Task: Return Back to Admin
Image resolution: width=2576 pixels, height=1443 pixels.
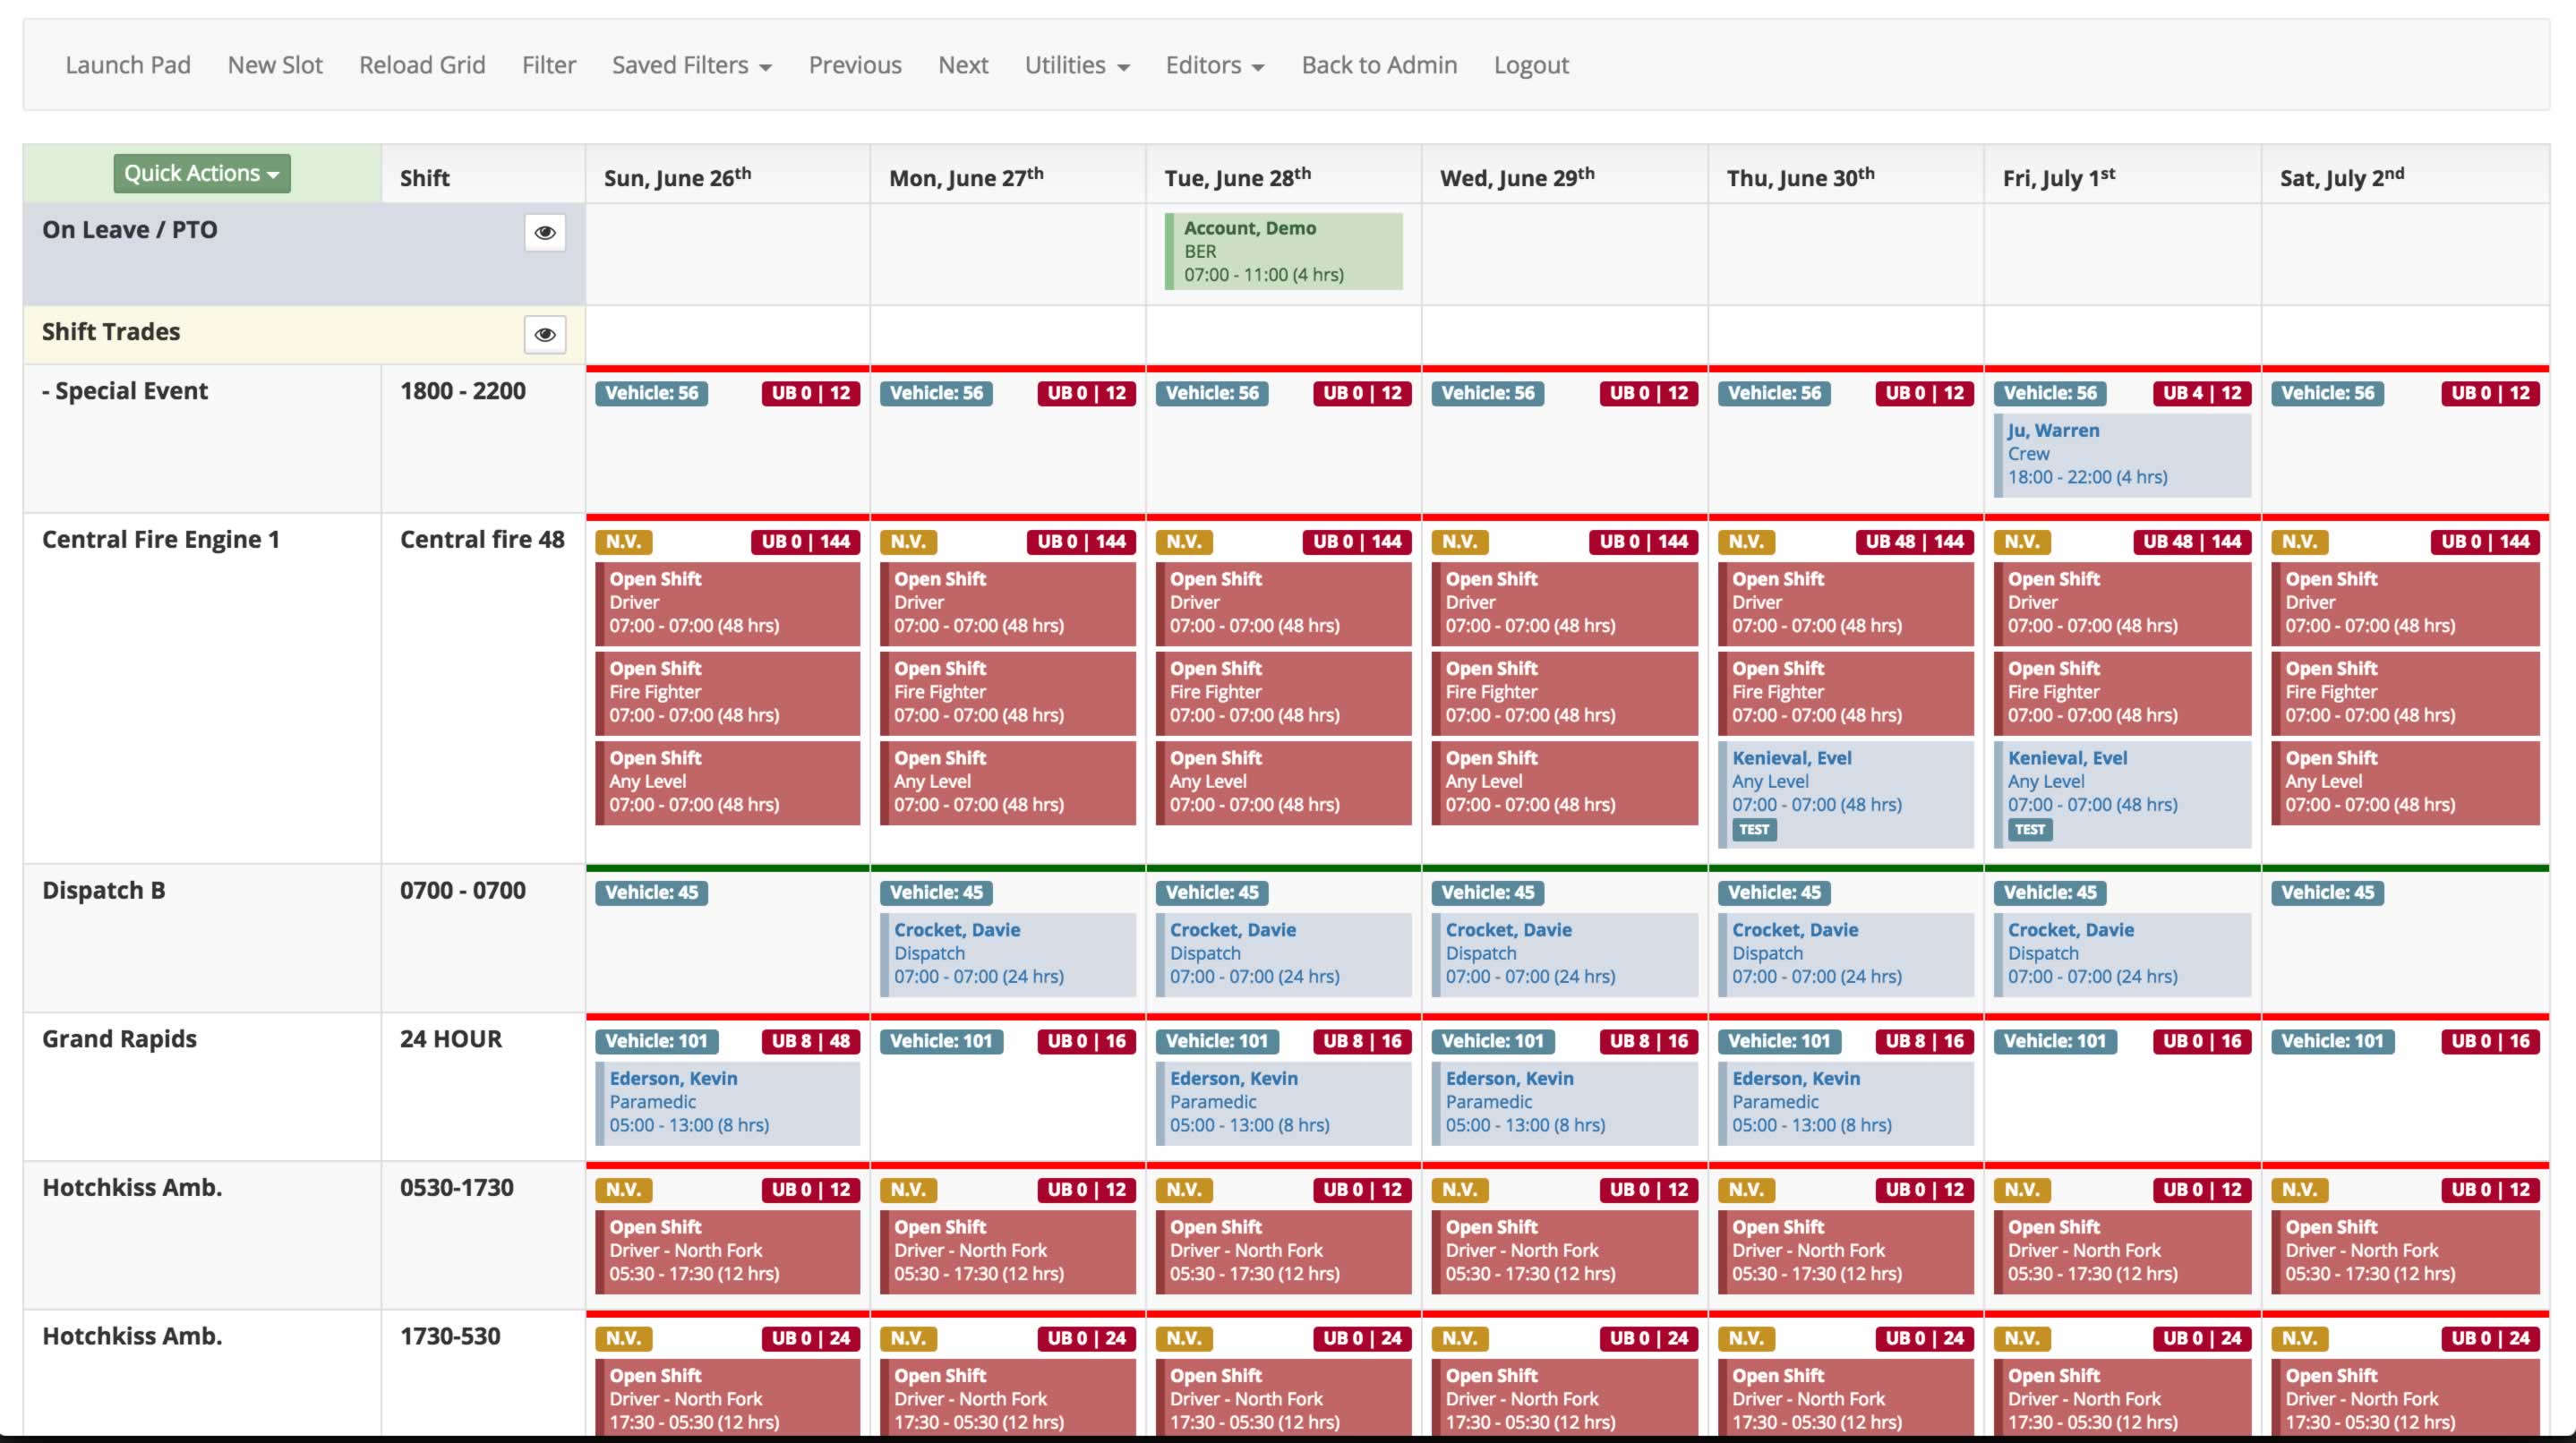Action: tap(1379, 65)
